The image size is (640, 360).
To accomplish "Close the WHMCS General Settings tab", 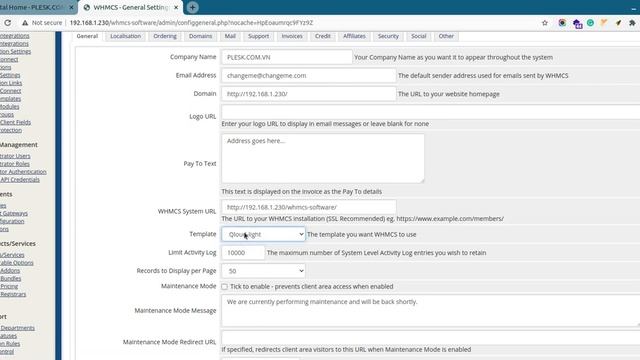I will 176,7.
